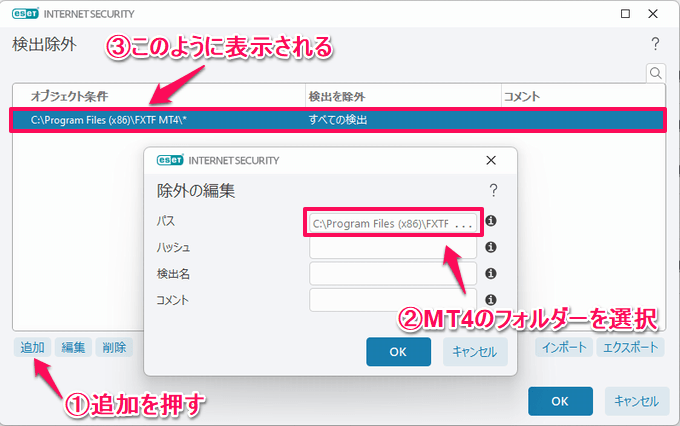Confirm the 除外の編集 dialog with OK

(x=398, y=351)
